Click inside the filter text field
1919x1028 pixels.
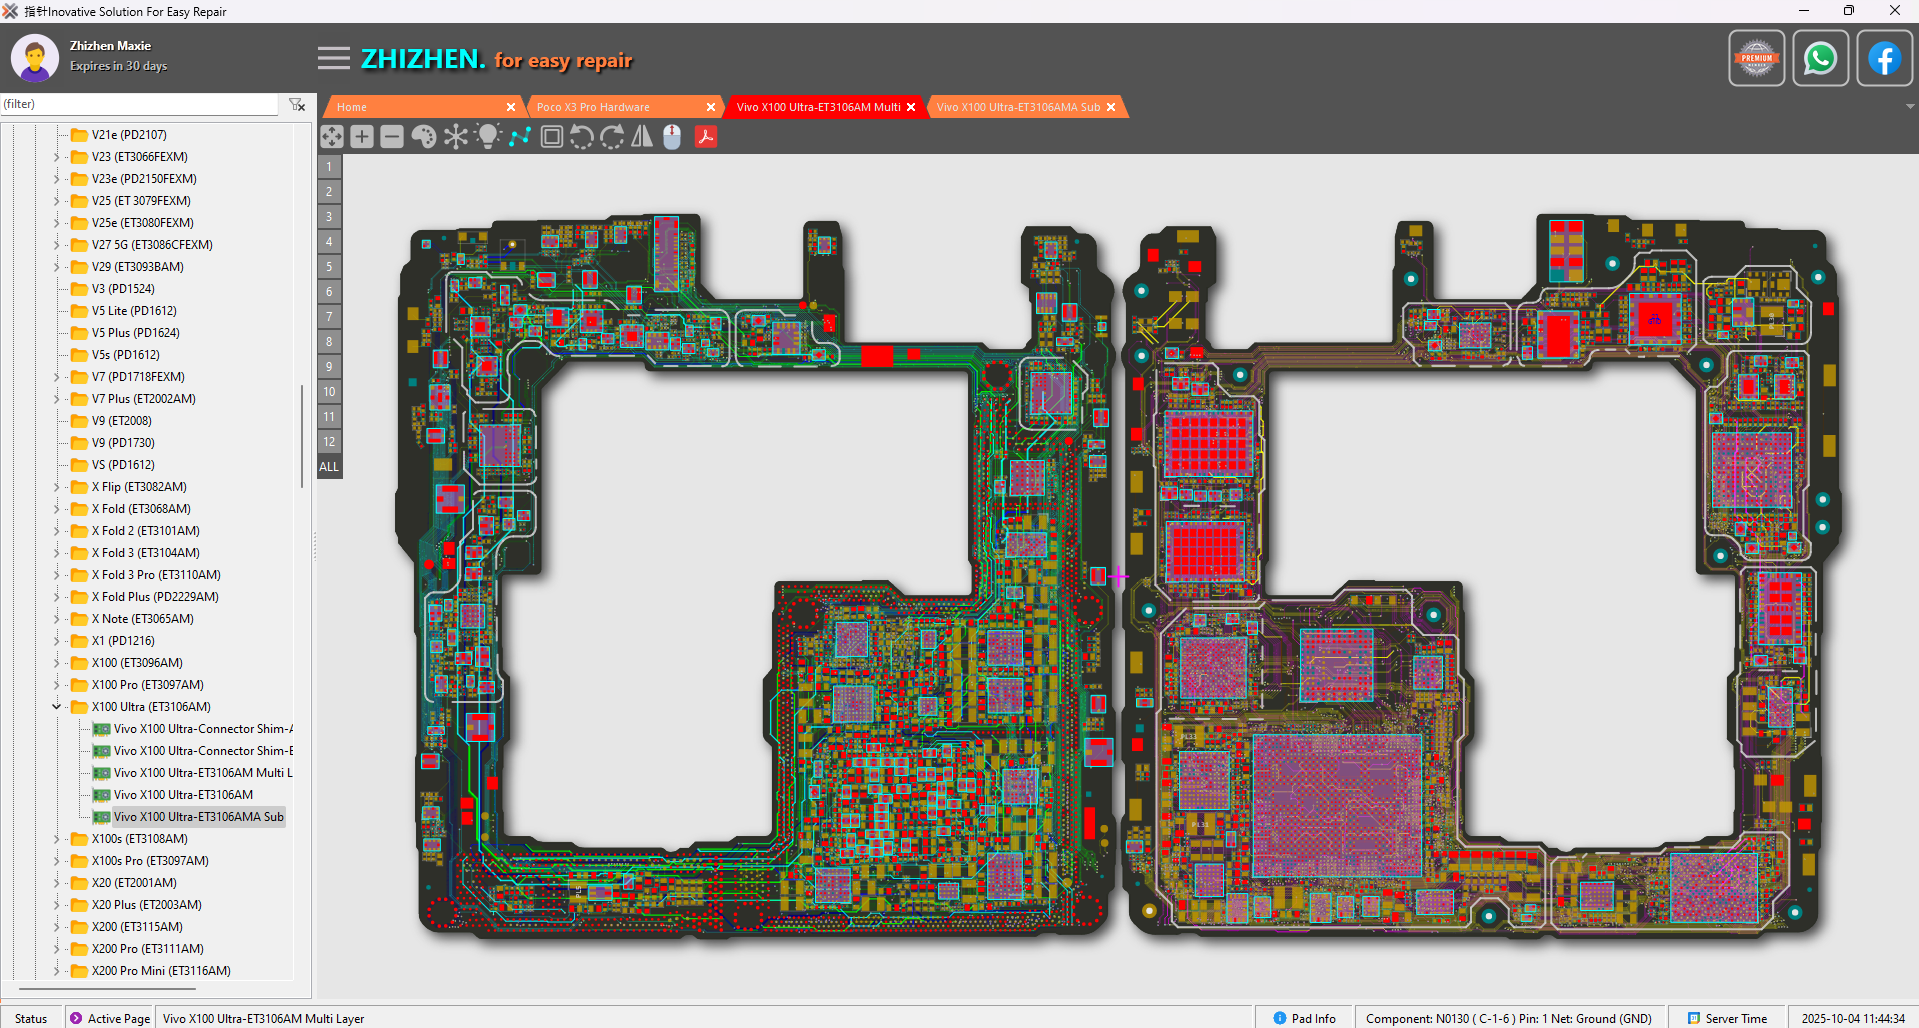(x=140, y=104)
